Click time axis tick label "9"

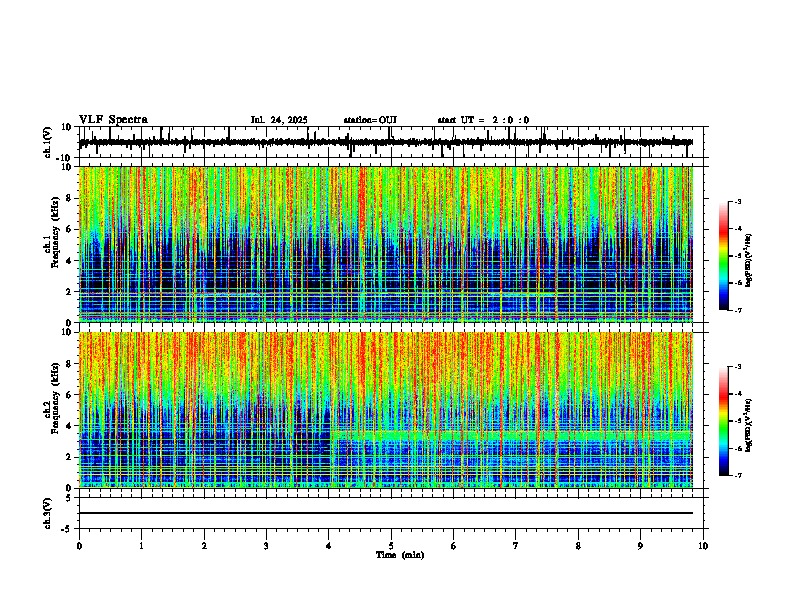pos(640,546)
